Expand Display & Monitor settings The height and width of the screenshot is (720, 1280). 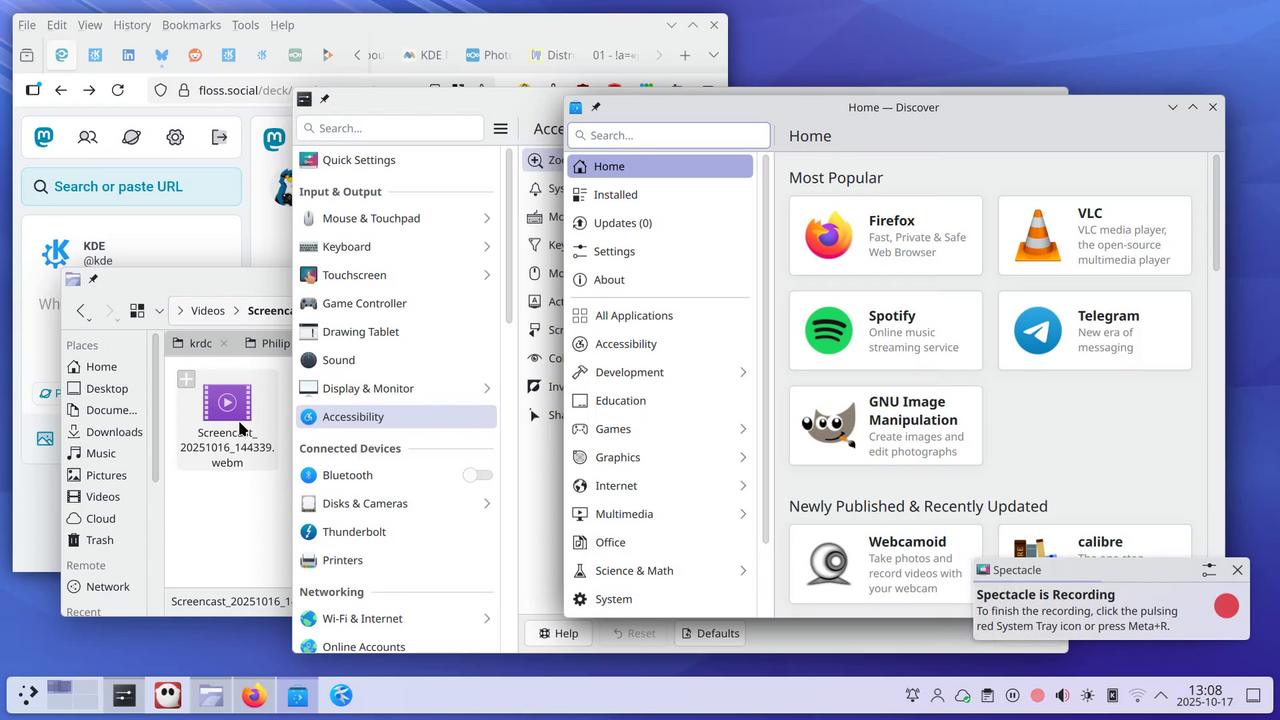click(487, 388)
